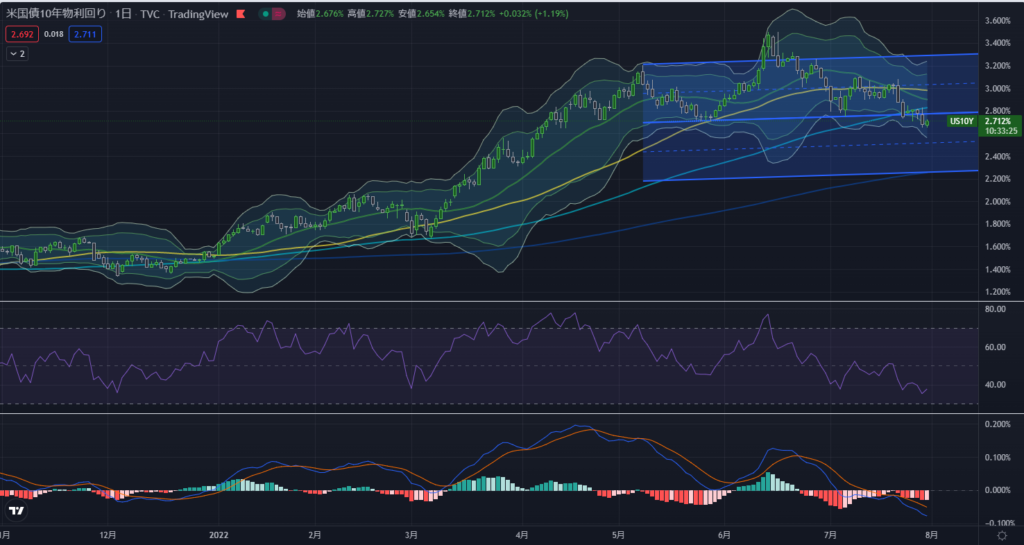The image size is (1024, 545).
Task: Click the 2022 label on time axis
Action: point(220,535)
